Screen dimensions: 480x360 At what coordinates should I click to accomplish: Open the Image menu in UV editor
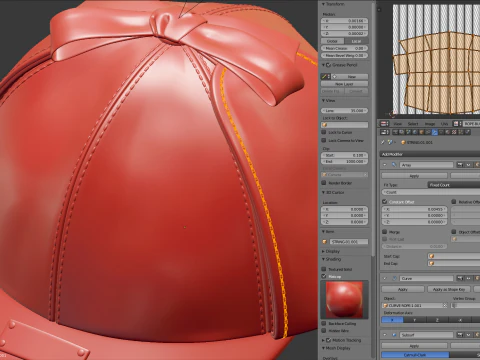[430, 124]
